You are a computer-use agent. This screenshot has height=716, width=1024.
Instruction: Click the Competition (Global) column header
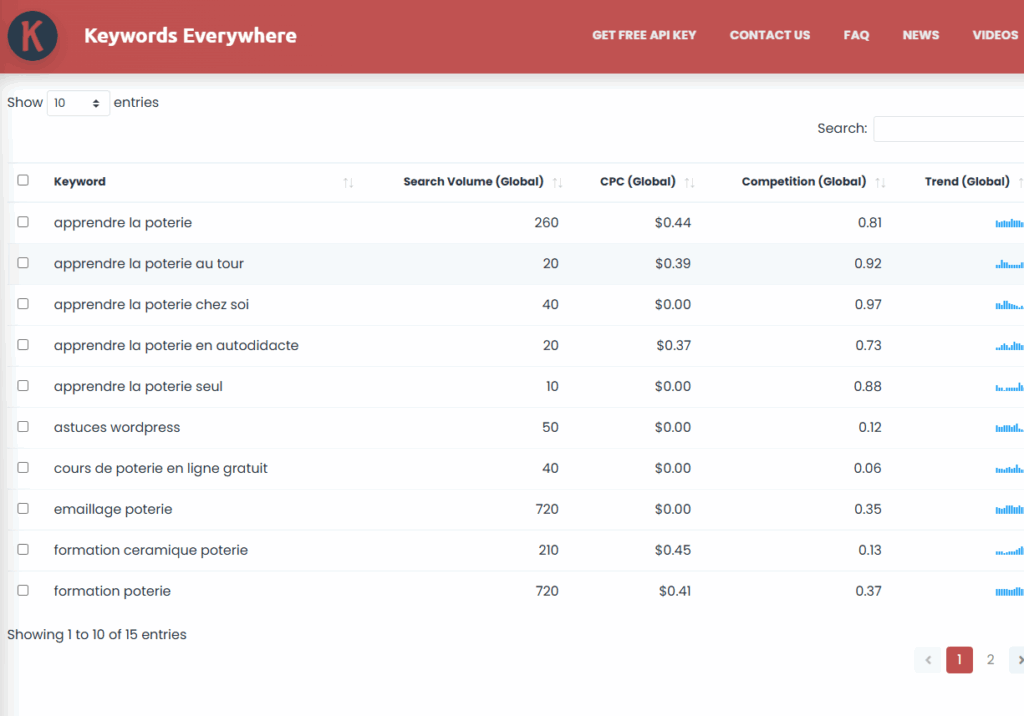pos(804,182)
